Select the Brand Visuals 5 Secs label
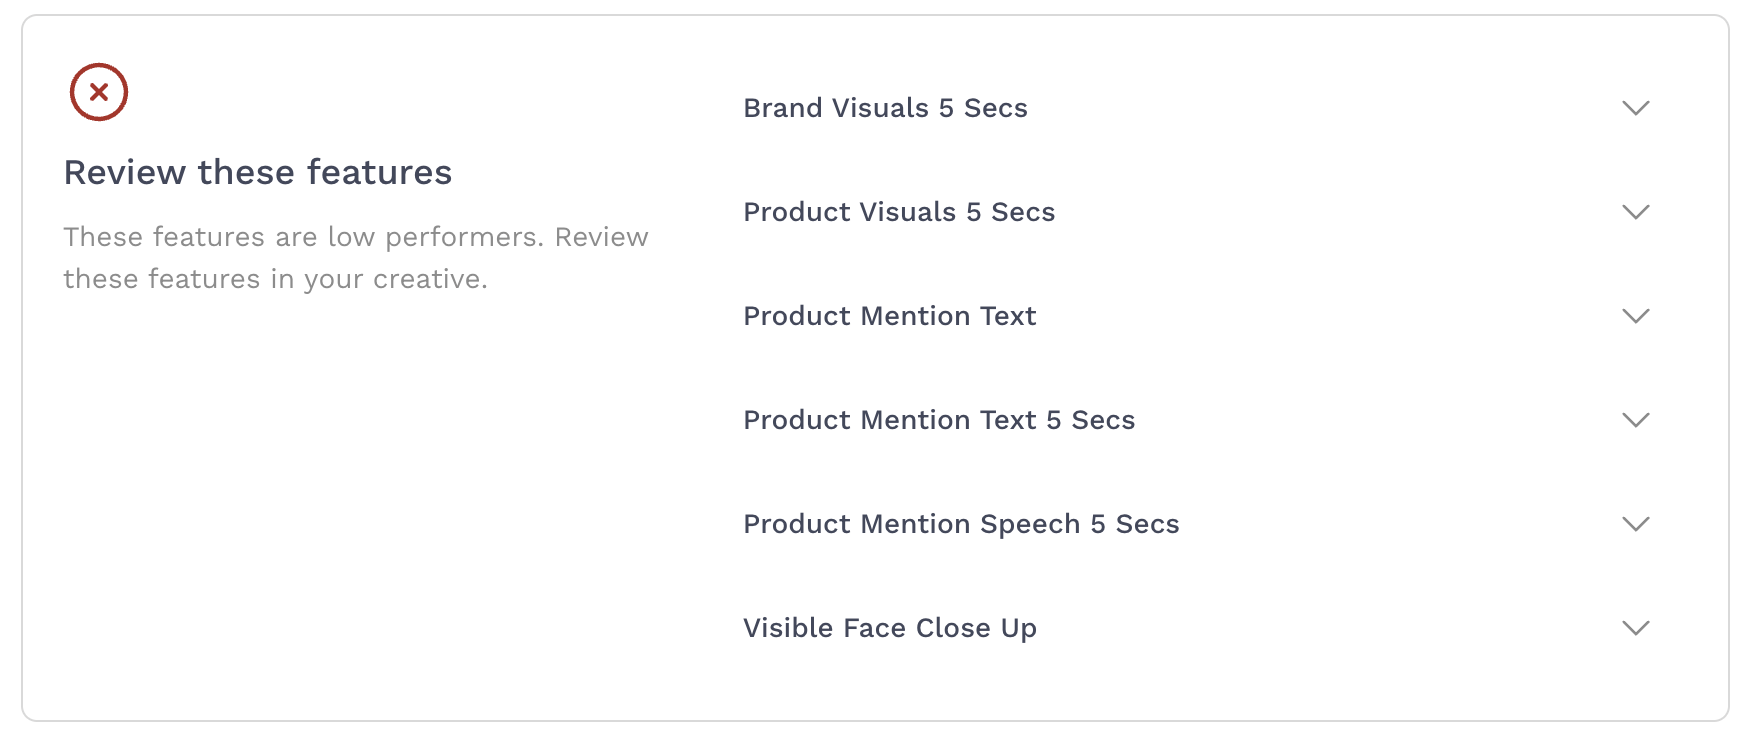The height and width of the screenshot is (746, 1744). pyautogui.click(x=885, y=108)
